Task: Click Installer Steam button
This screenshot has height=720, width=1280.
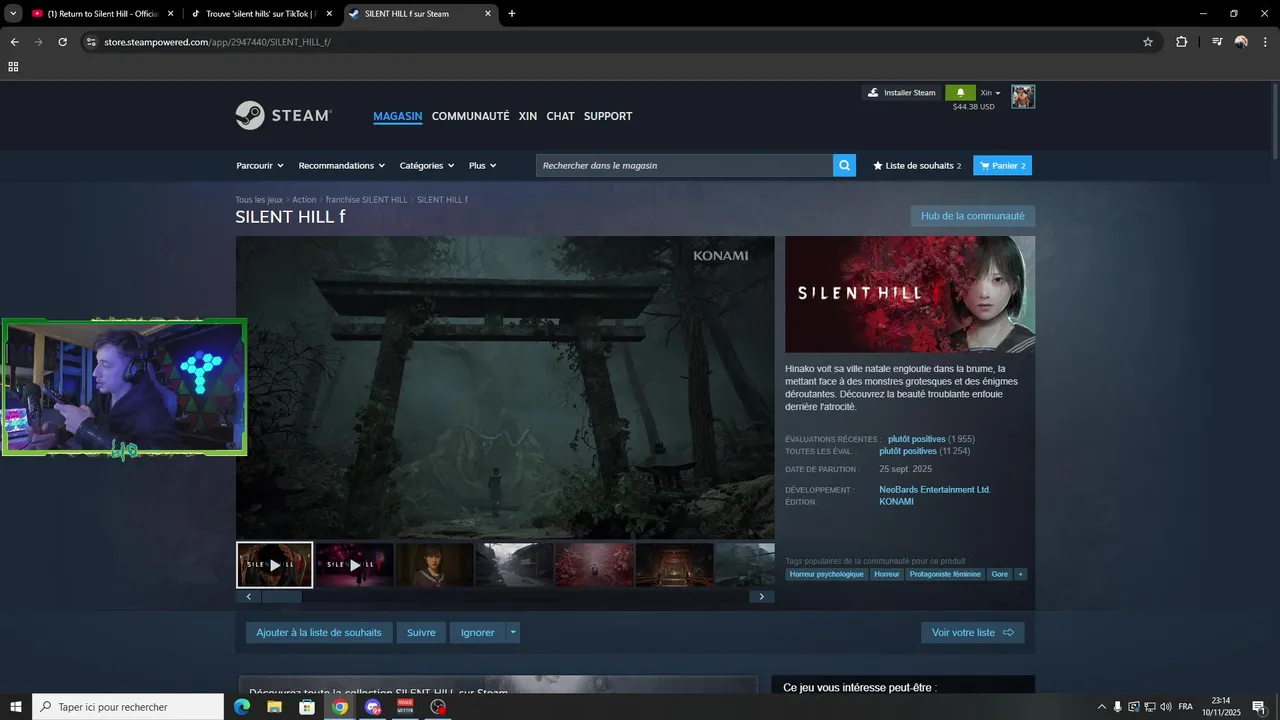Action: pos(902,93)
